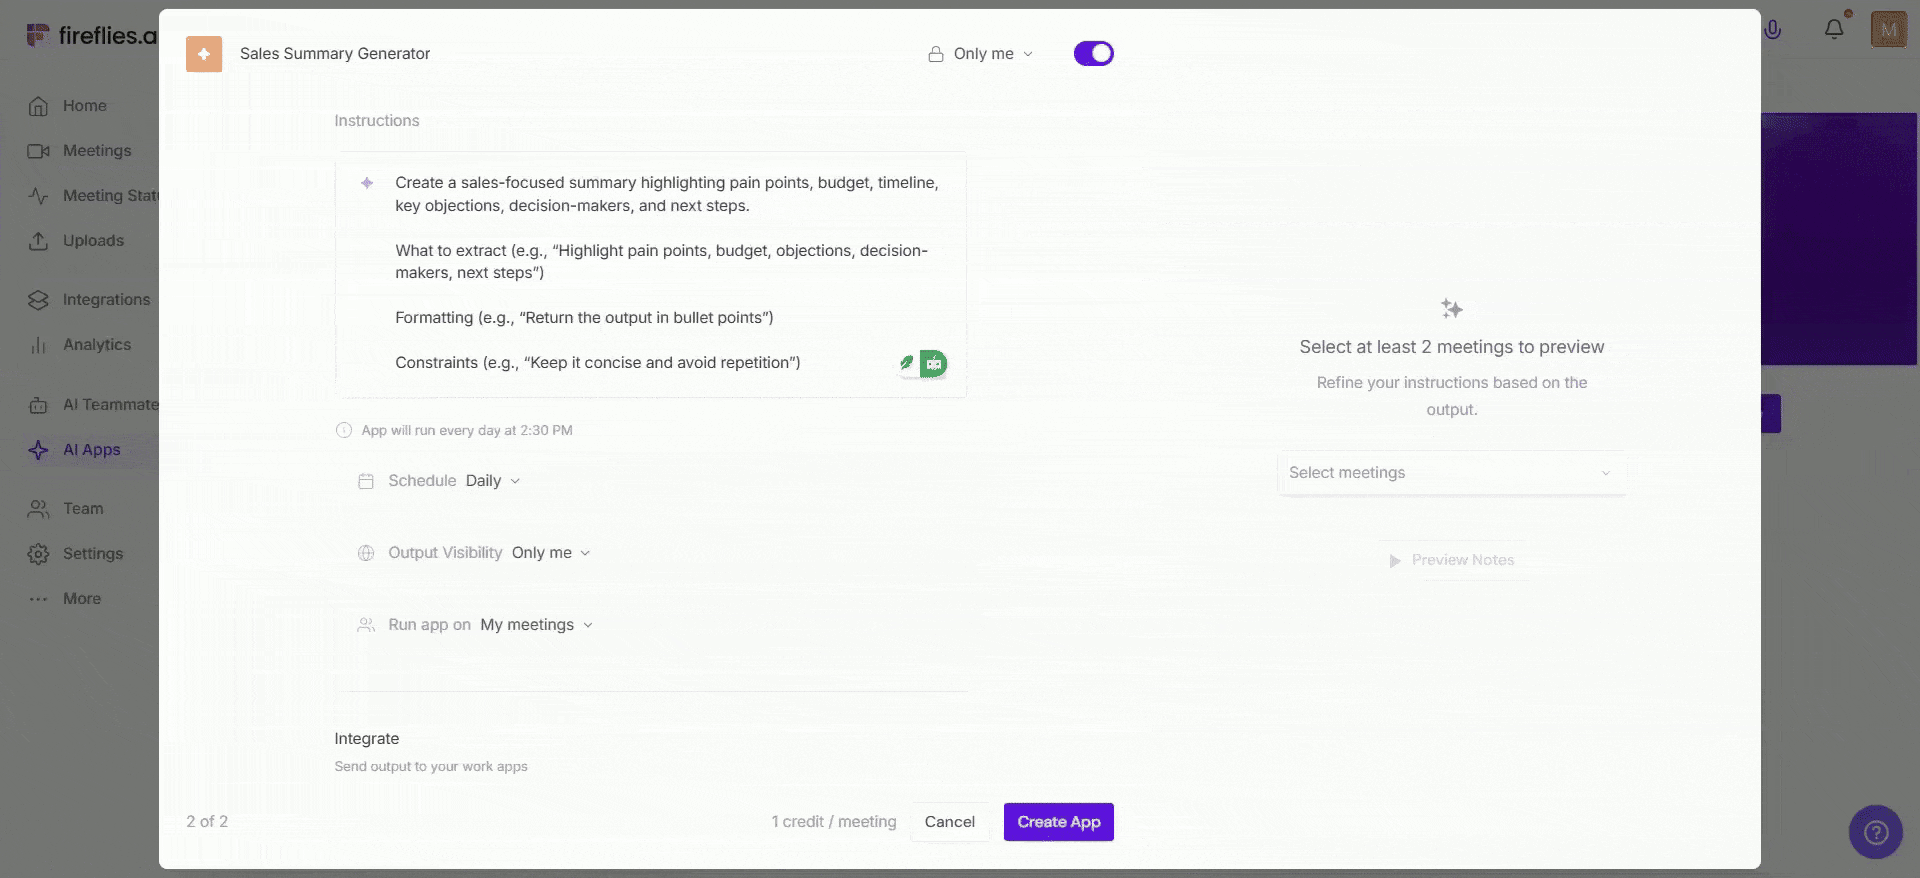Click the fireflies.ai logo
Screen dimensions: 1920x878
(x=90, y=34)
